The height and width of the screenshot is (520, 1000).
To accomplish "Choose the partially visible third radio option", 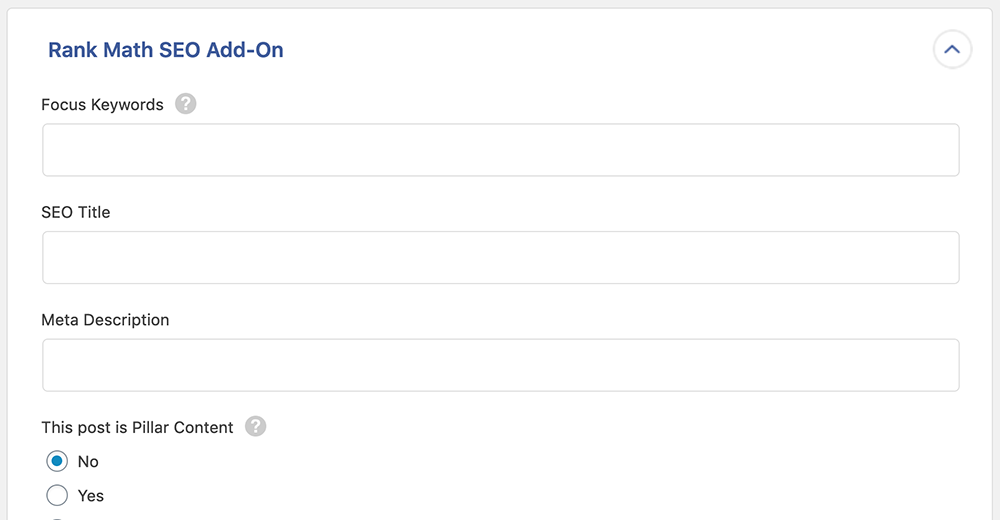I will pyautogui.click(x=57, y=518).
